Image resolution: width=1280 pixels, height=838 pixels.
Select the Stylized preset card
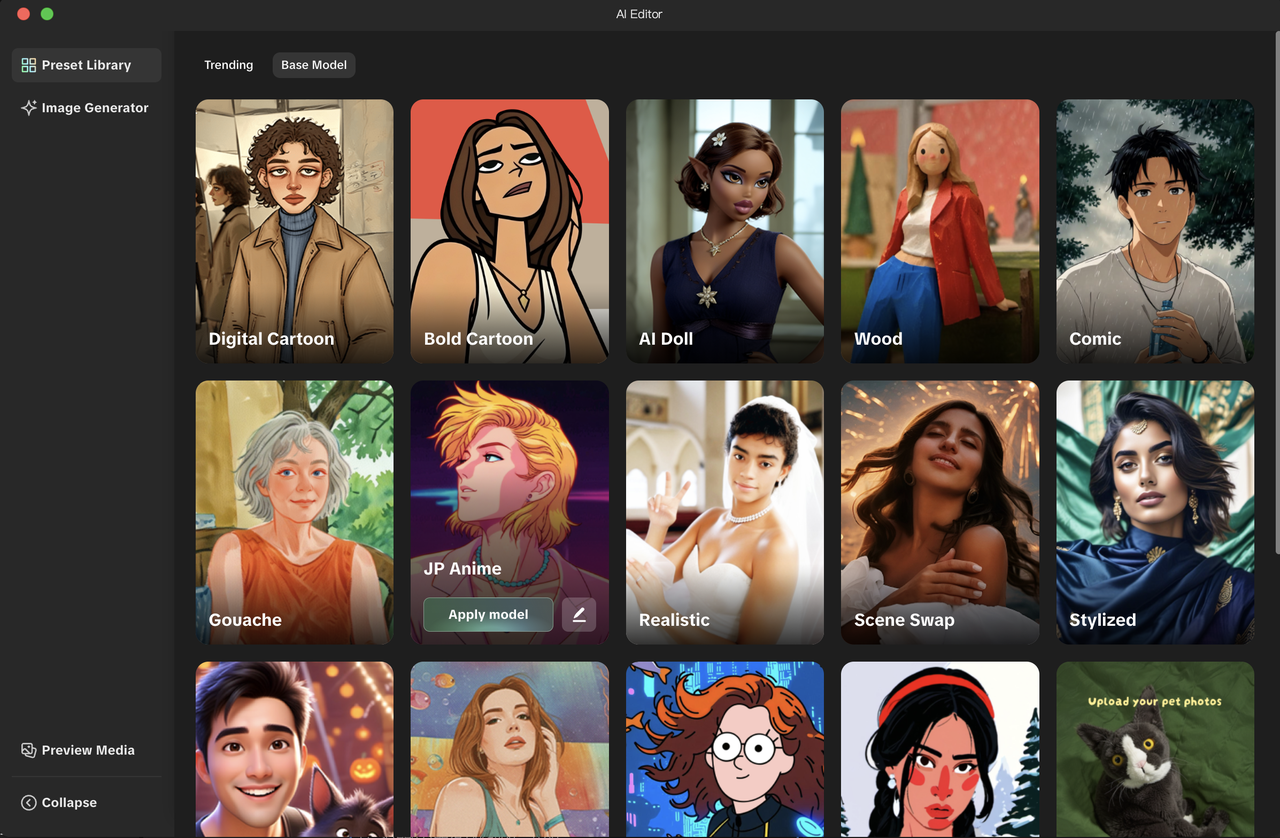tap(1155, 512)
